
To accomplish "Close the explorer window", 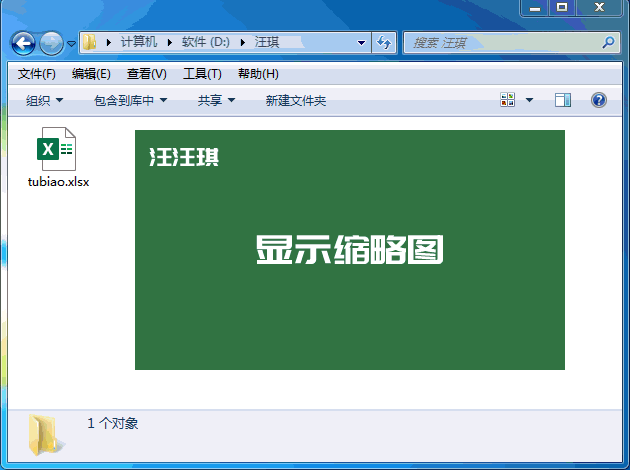I will point(599,8).
